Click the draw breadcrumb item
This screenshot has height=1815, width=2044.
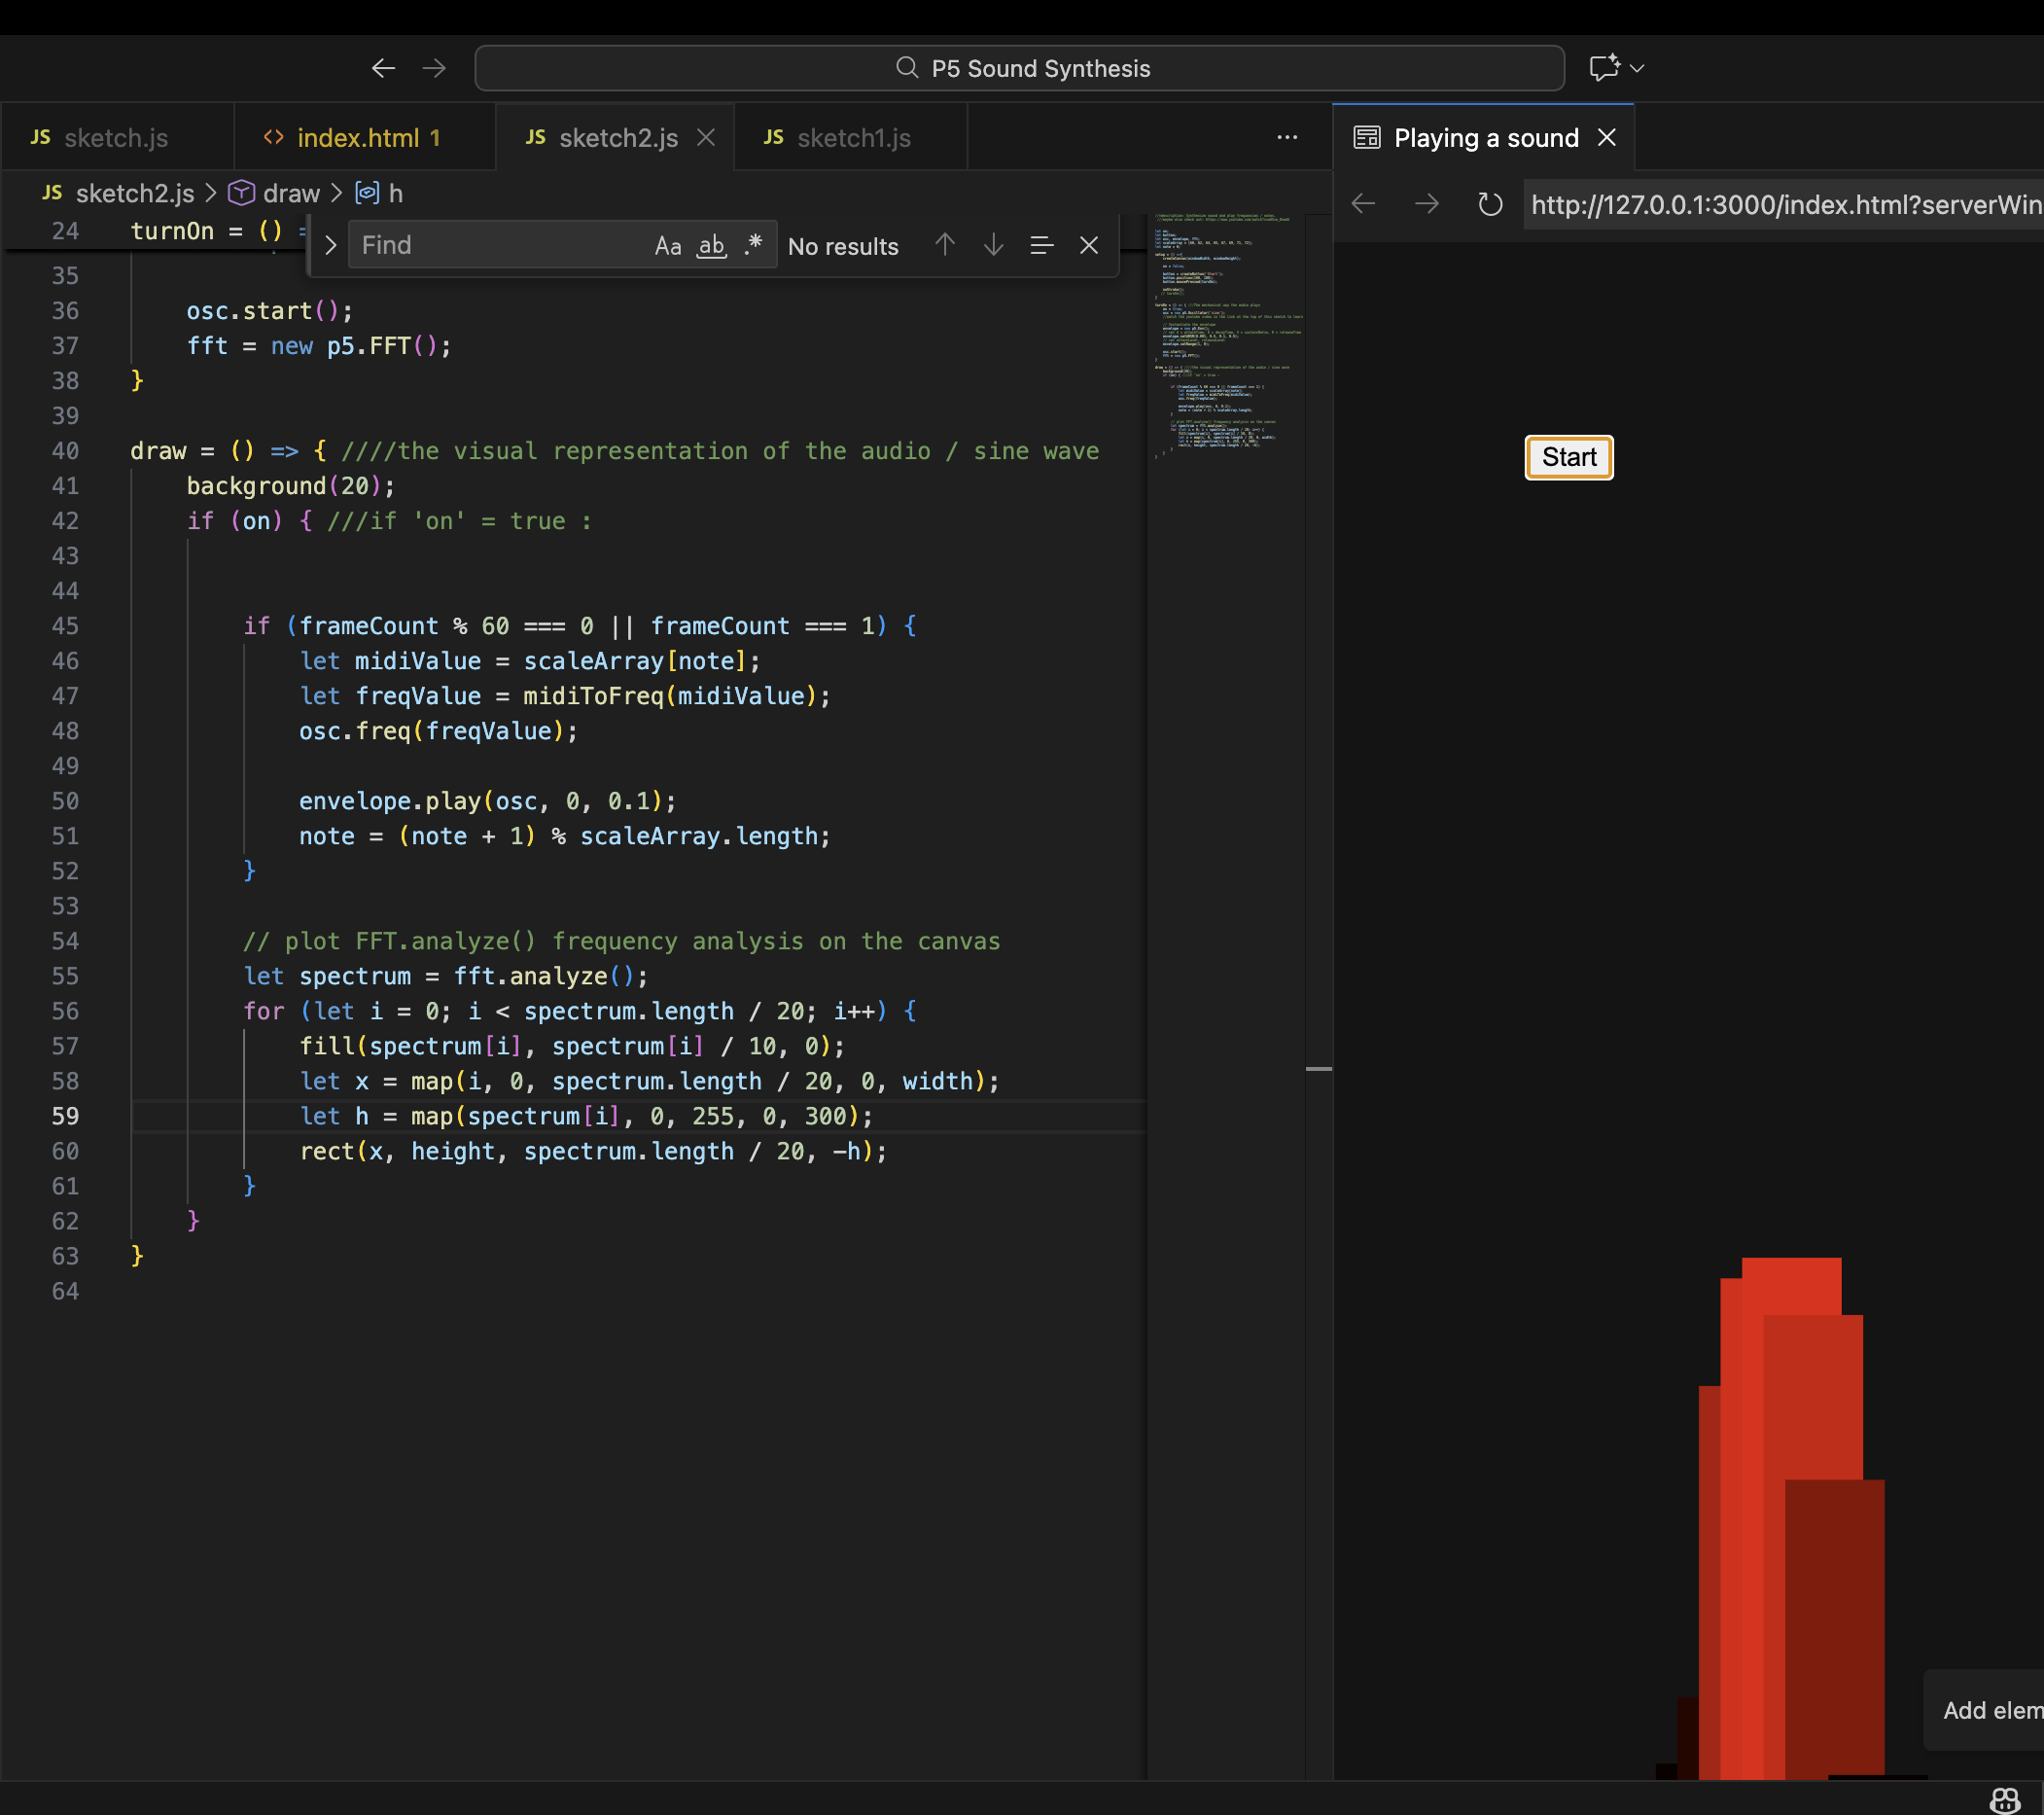click(x=291, y=193)
